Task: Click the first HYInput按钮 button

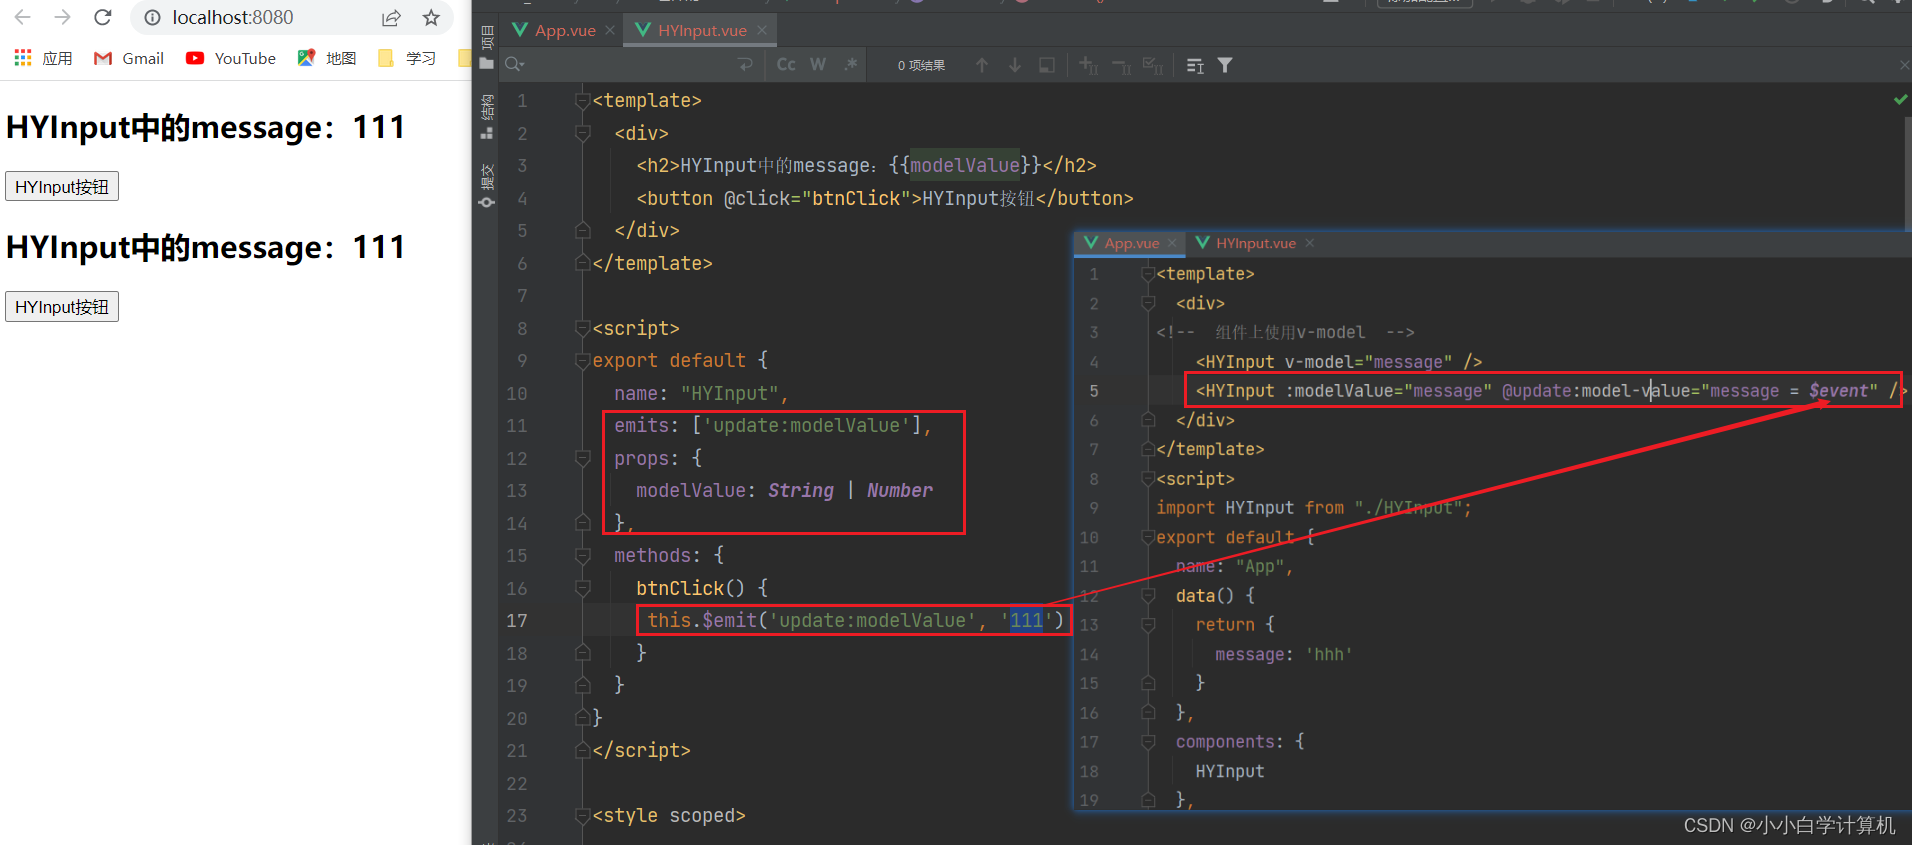Action: coord(62,187)
